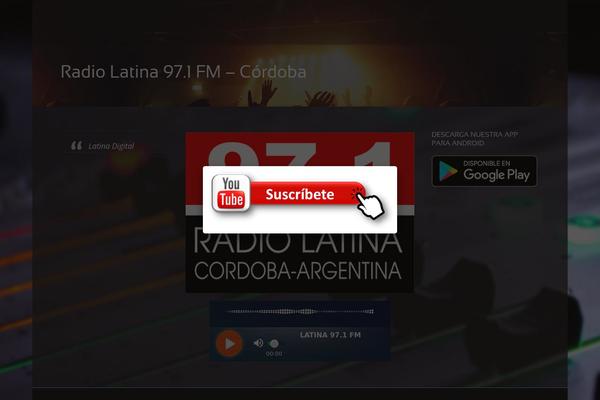The image size is (600, 400).
Task: Click the Radio Latina 97.1 FM – Córdoba title
Action: 183,72
